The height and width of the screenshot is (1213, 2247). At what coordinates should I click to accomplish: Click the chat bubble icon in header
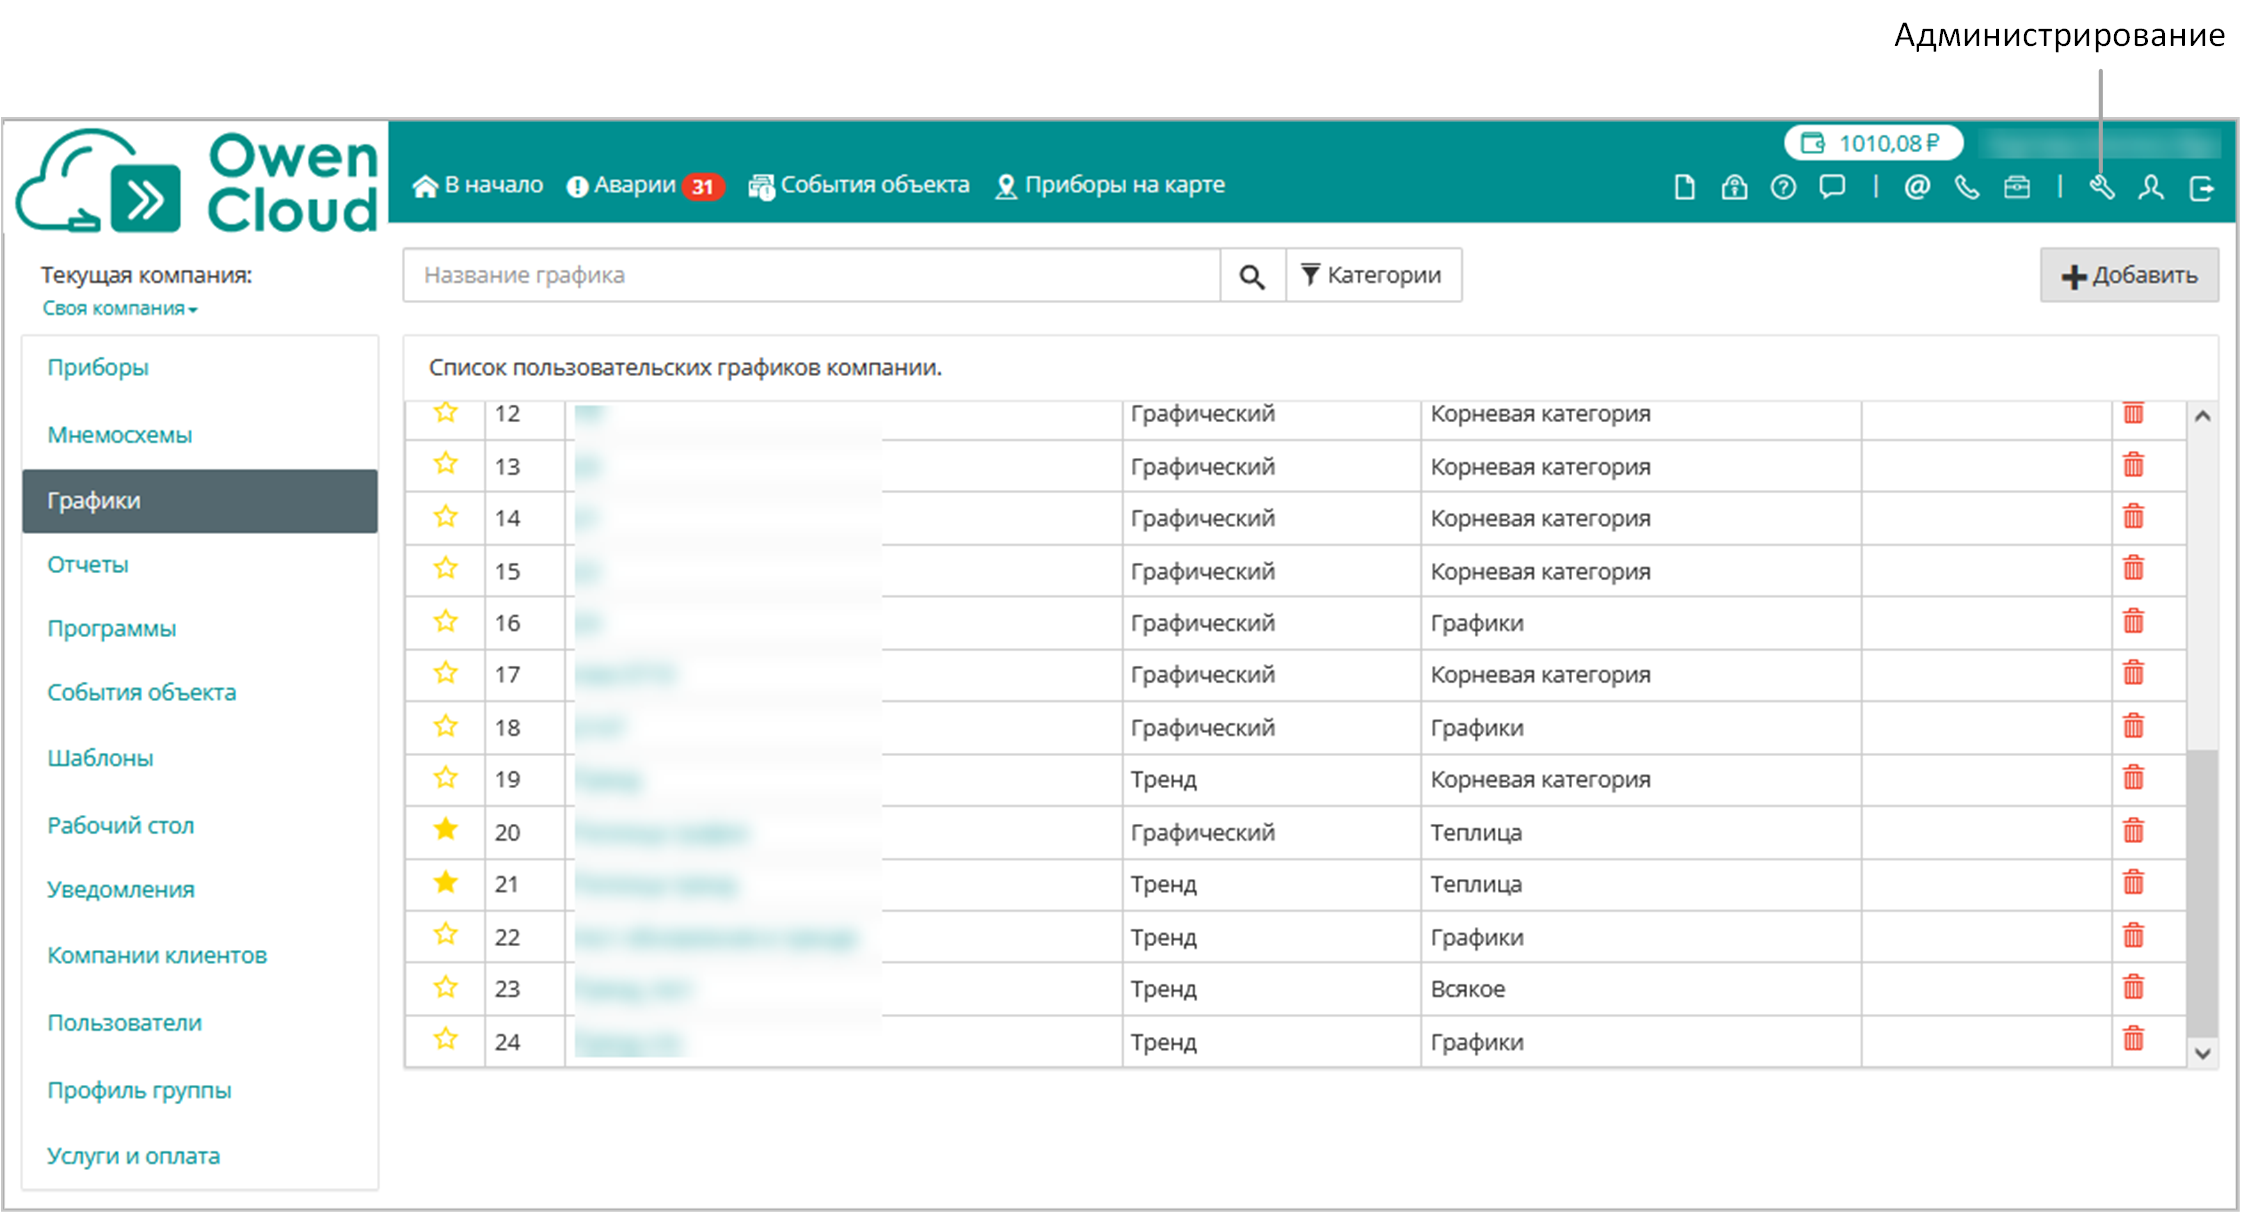click(x=1832, y=187)
